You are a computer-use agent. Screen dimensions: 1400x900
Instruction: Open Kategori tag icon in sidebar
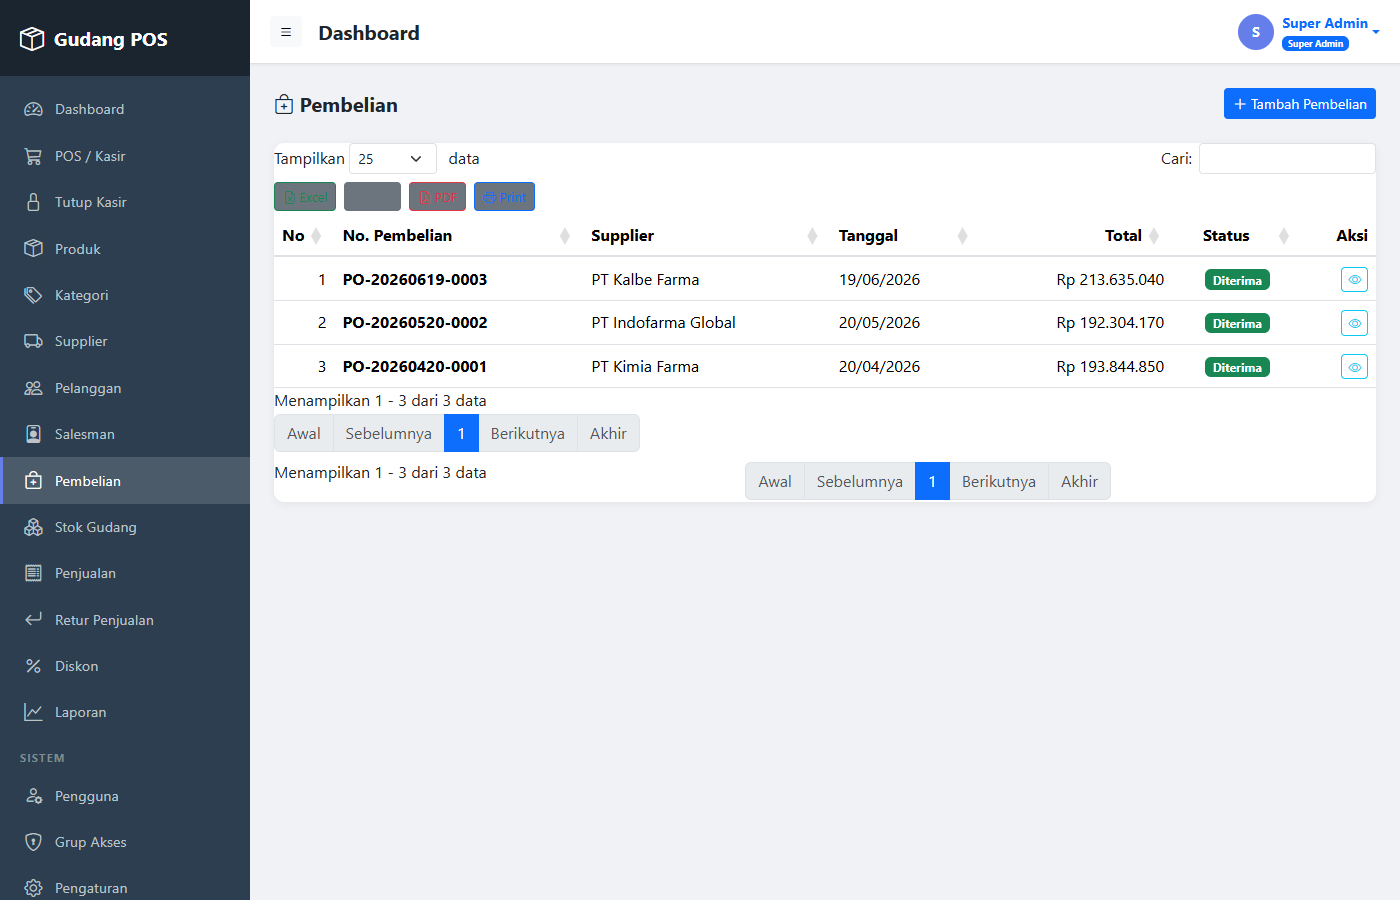point(33,295)
